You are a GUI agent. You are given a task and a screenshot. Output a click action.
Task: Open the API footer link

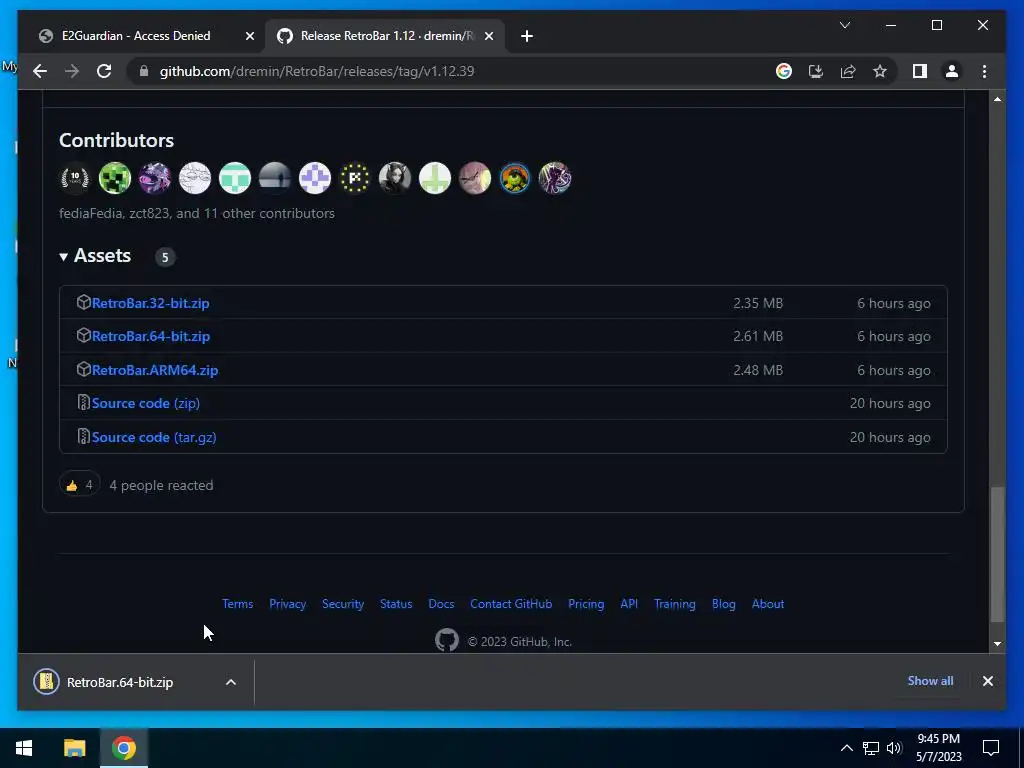point(629,604)
